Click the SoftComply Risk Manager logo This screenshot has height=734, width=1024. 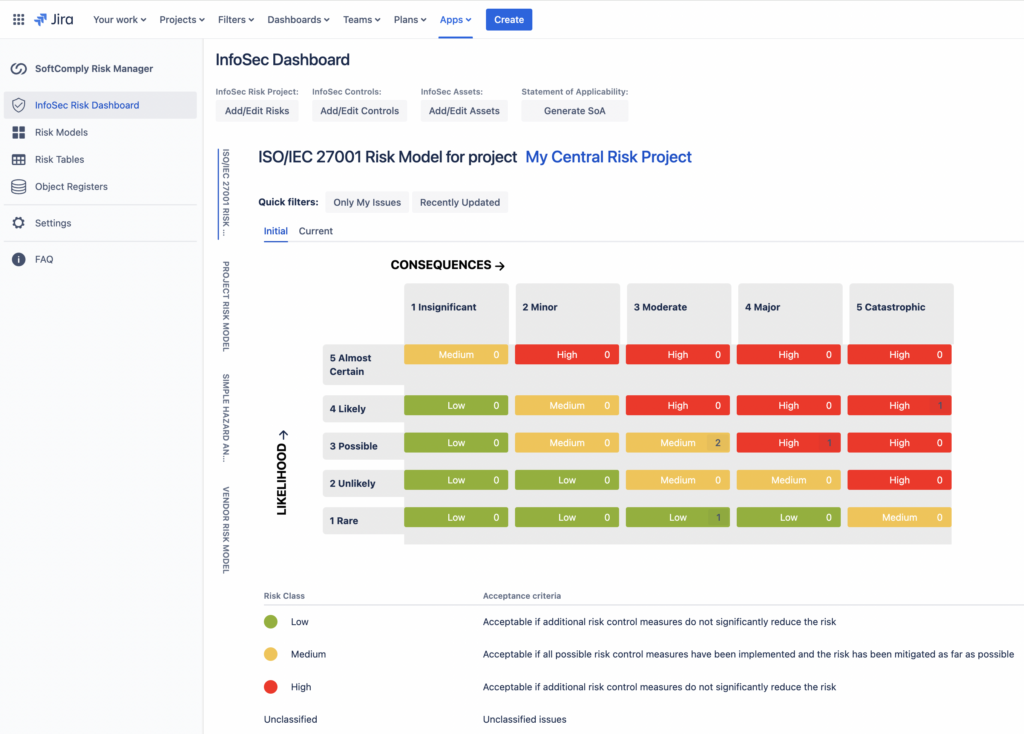pyautogui.click(x=20, y=69)
